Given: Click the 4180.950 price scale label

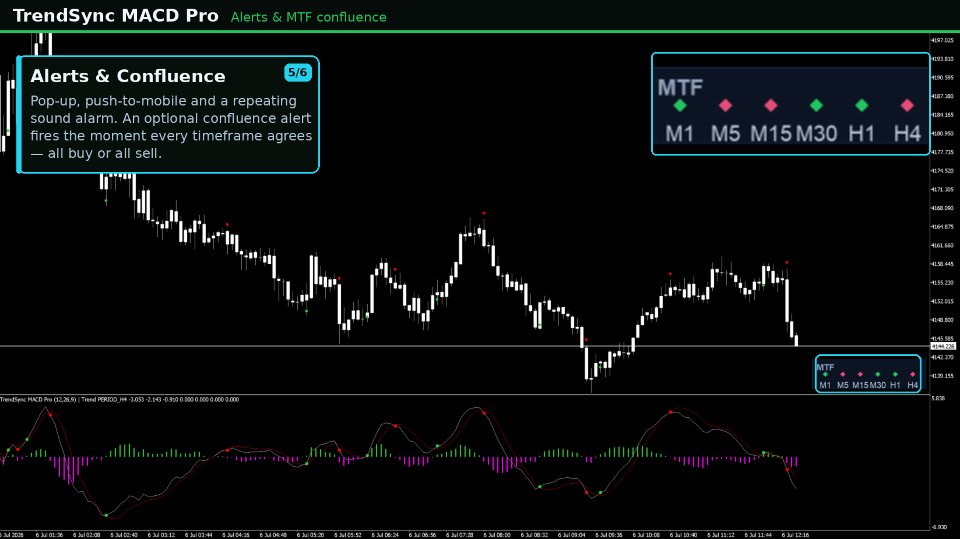Looking at the screenshot, I should coord(942,133).
